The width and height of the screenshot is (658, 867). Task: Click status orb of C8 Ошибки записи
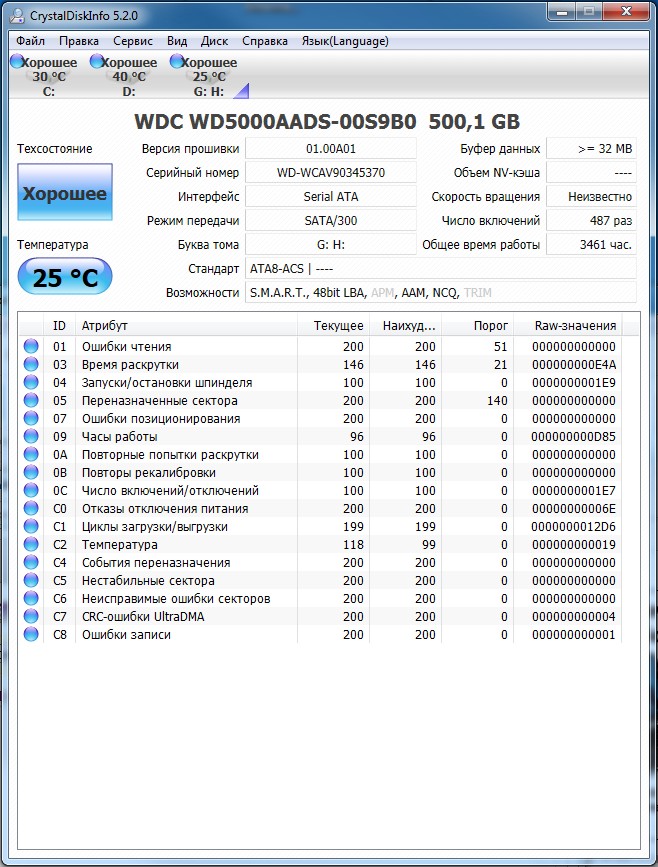[31, 634]
